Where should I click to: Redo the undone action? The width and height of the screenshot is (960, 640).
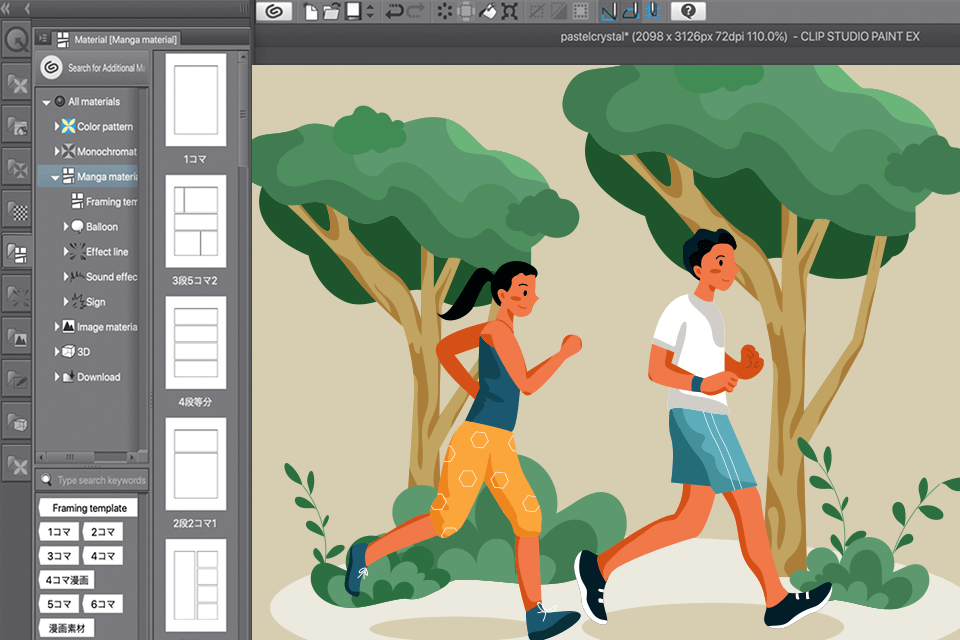pos(416,12)
